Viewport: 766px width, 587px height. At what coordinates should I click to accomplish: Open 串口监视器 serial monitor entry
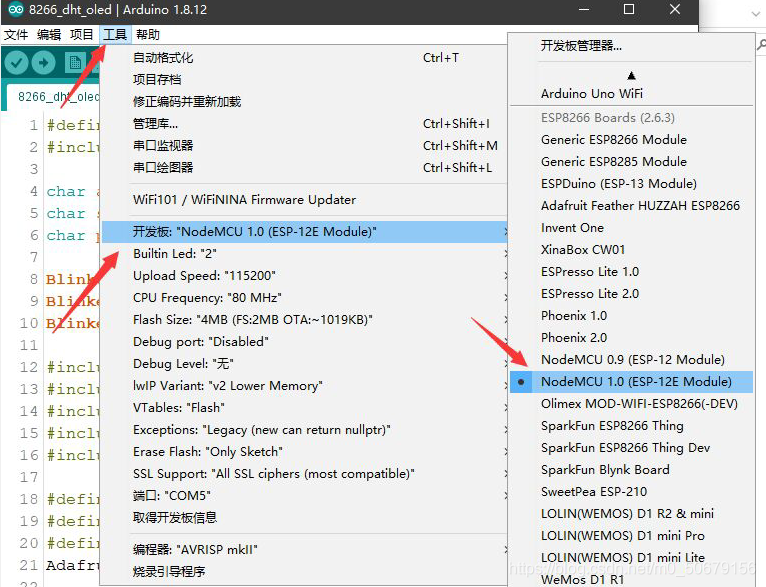click(305, 146)
